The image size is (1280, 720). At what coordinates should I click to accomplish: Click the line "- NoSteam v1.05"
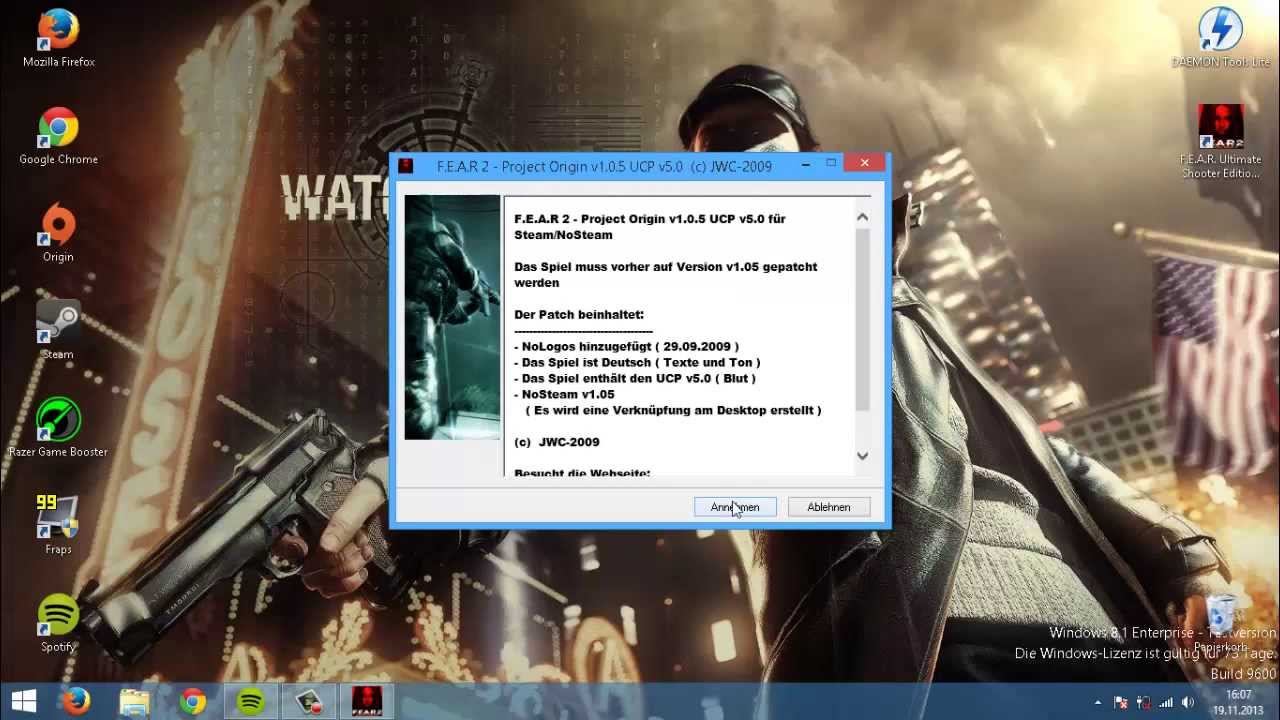[x=564, y=394]
